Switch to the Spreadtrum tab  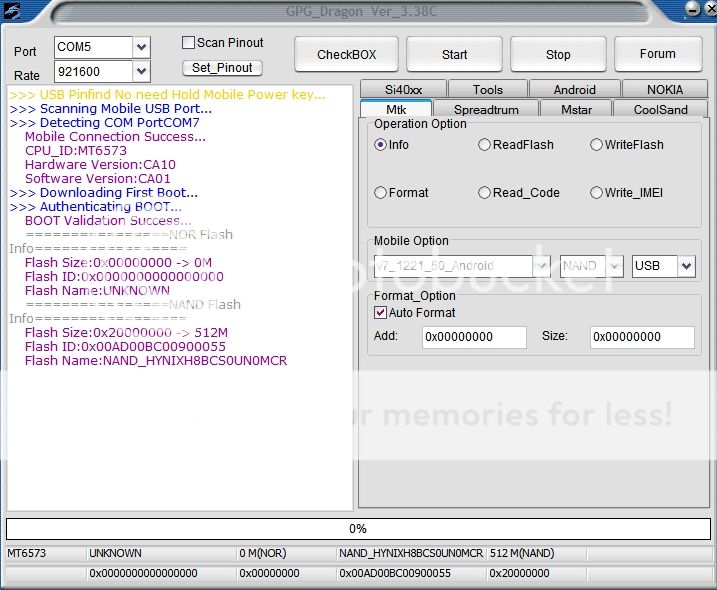485,110
